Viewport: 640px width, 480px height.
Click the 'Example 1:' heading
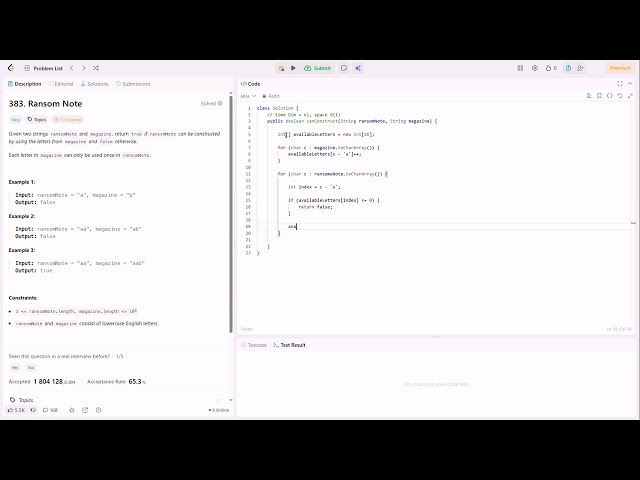pyautogui.click(x=22, y=182)
